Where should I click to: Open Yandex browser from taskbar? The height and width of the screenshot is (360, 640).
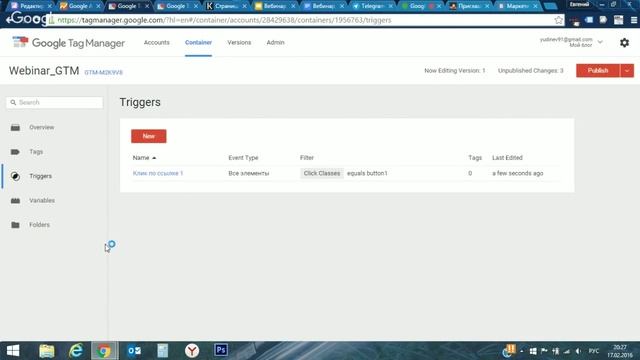(x=192, y=351)
